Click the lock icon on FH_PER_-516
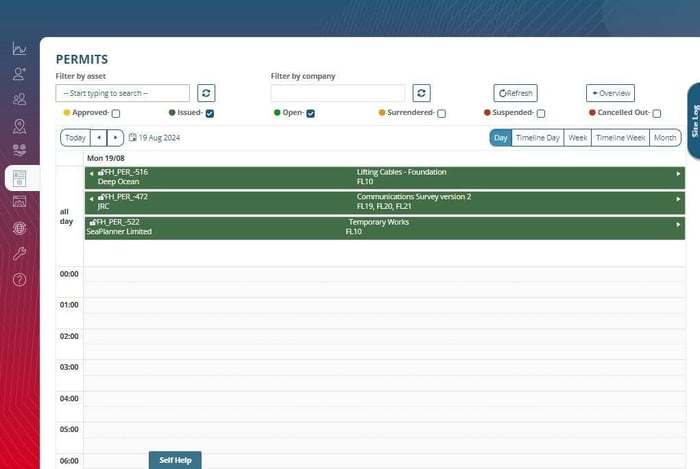This screenshot has height=469, width=700. (101, 172)
